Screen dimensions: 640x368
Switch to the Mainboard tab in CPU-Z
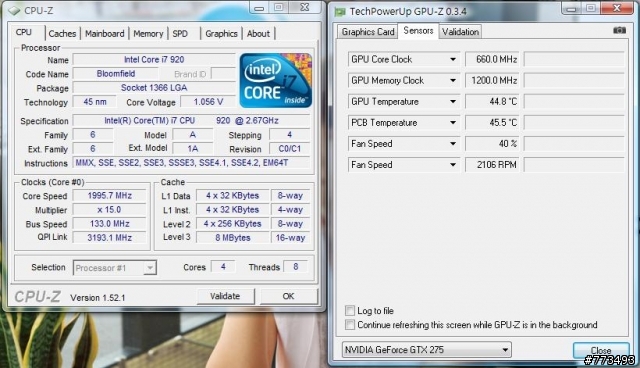(x=104, y=34)
